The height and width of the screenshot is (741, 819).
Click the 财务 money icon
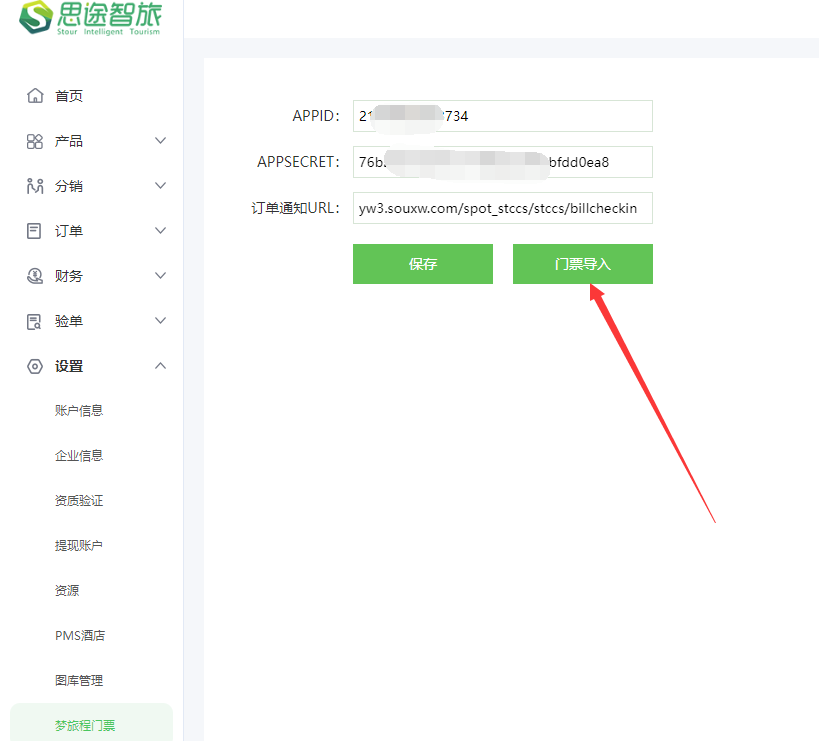(x=35, y=276)
